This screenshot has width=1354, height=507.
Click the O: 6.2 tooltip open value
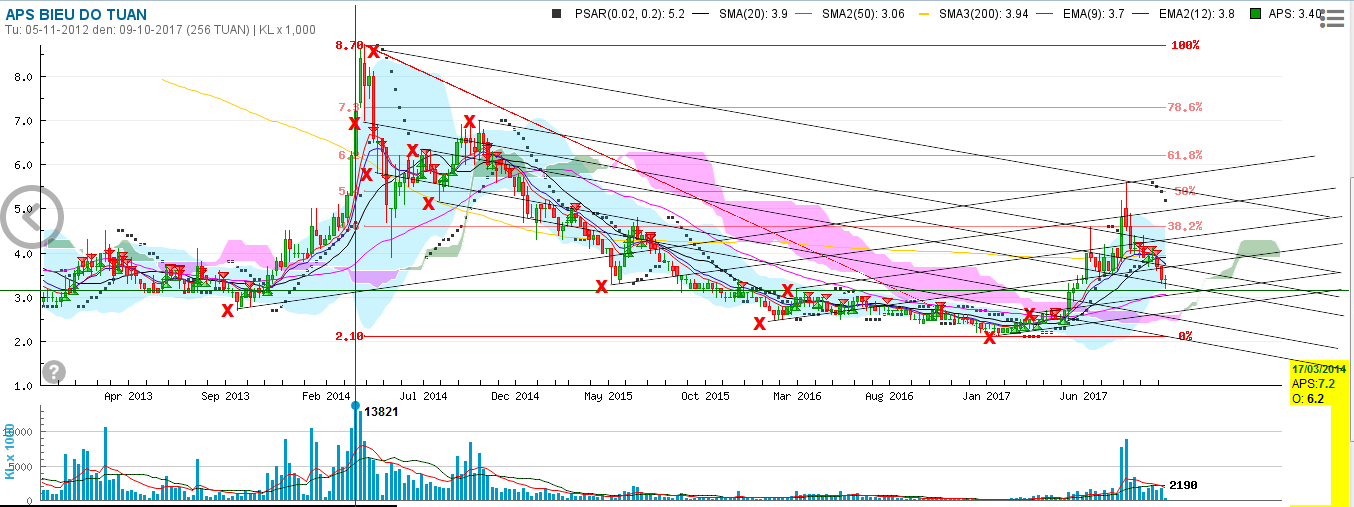[x=1309, y=397]
